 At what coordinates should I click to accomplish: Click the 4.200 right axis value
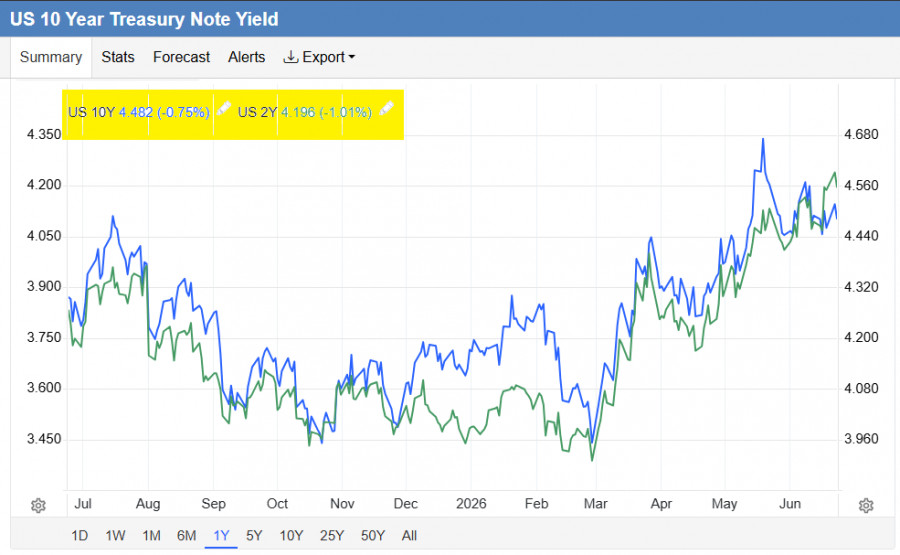point(861,337)
